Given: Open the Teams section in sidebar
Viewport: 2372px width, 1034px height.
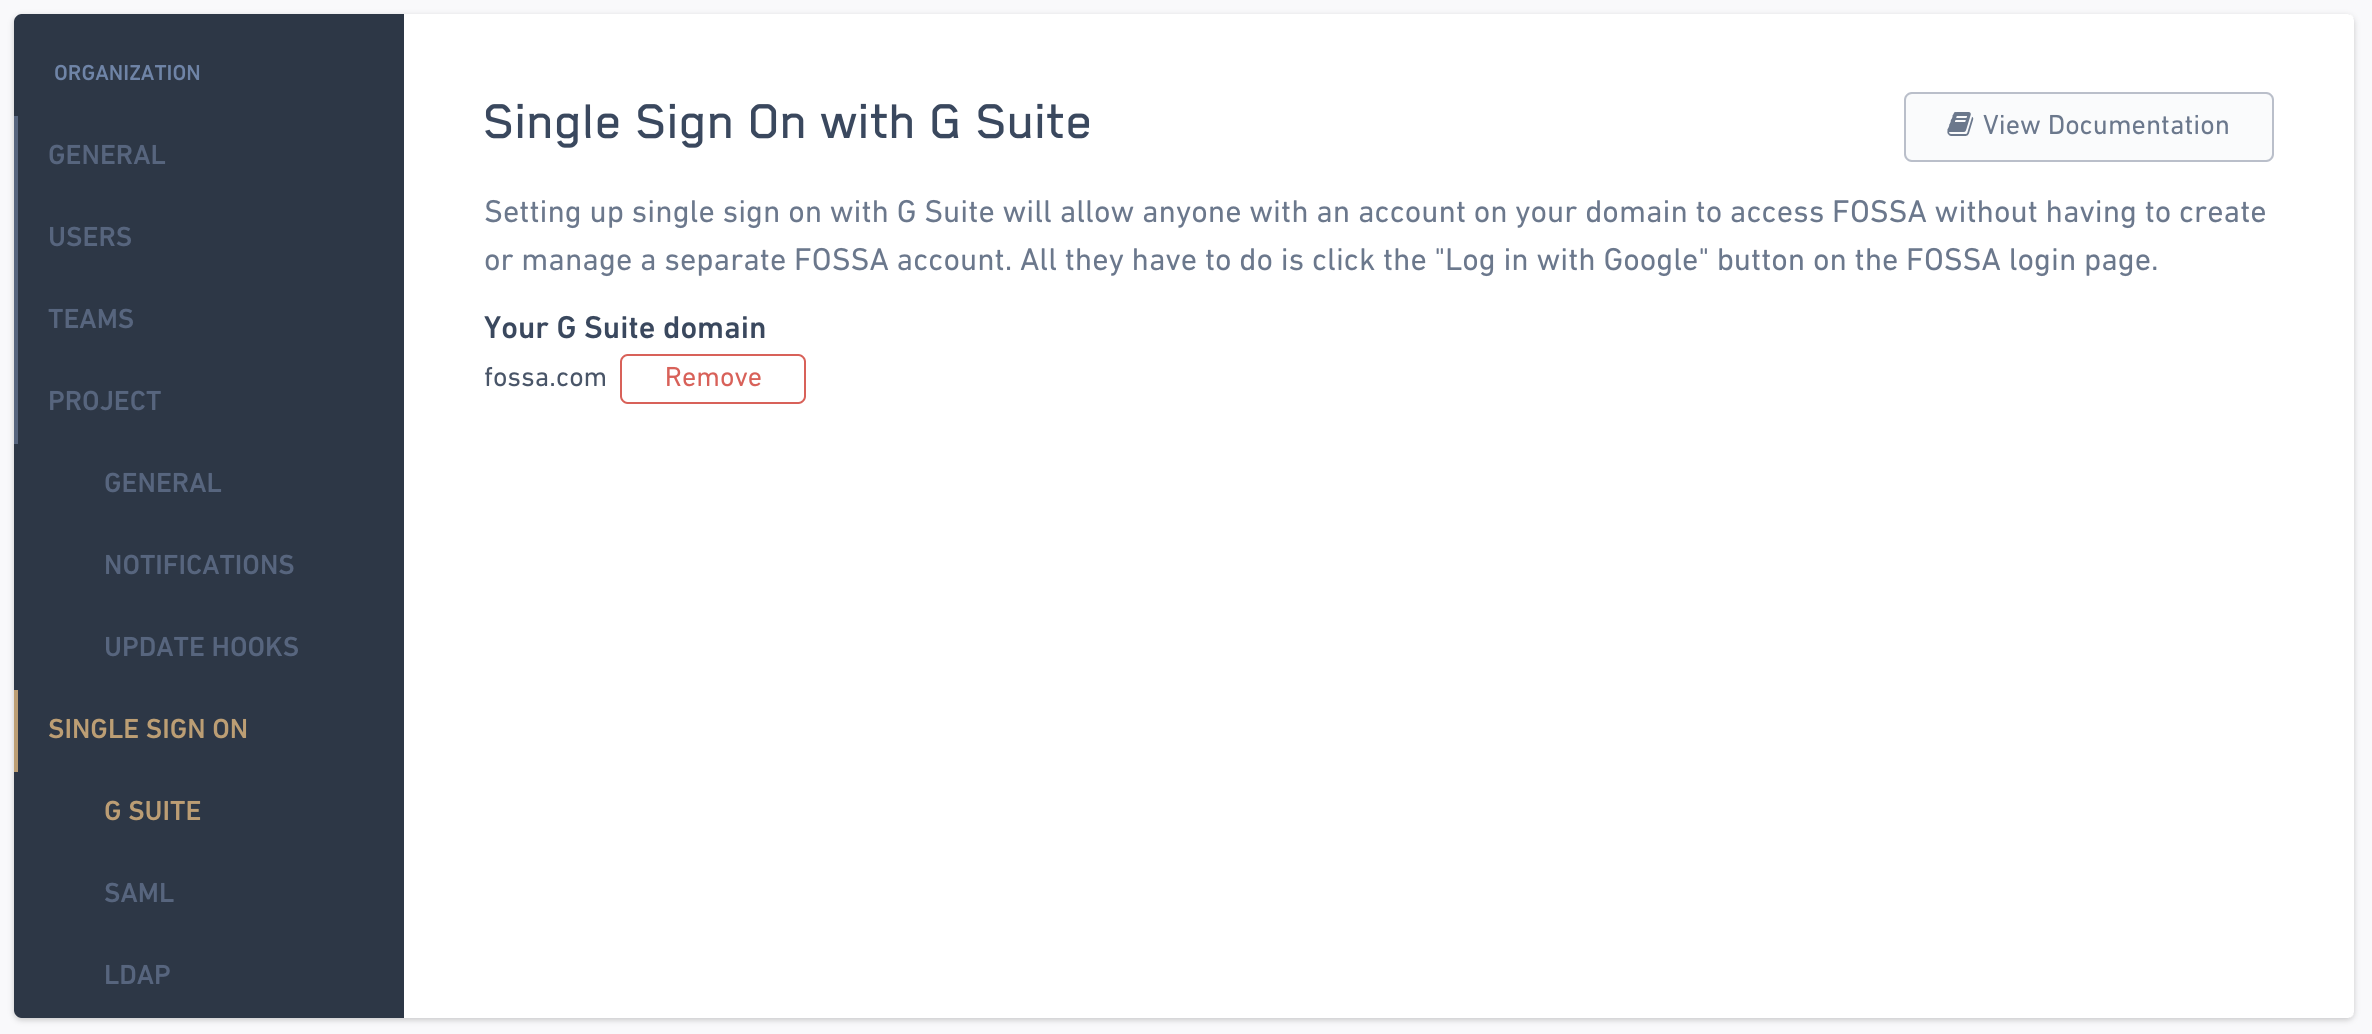Looking at the screenshot, I should (91, 319).
